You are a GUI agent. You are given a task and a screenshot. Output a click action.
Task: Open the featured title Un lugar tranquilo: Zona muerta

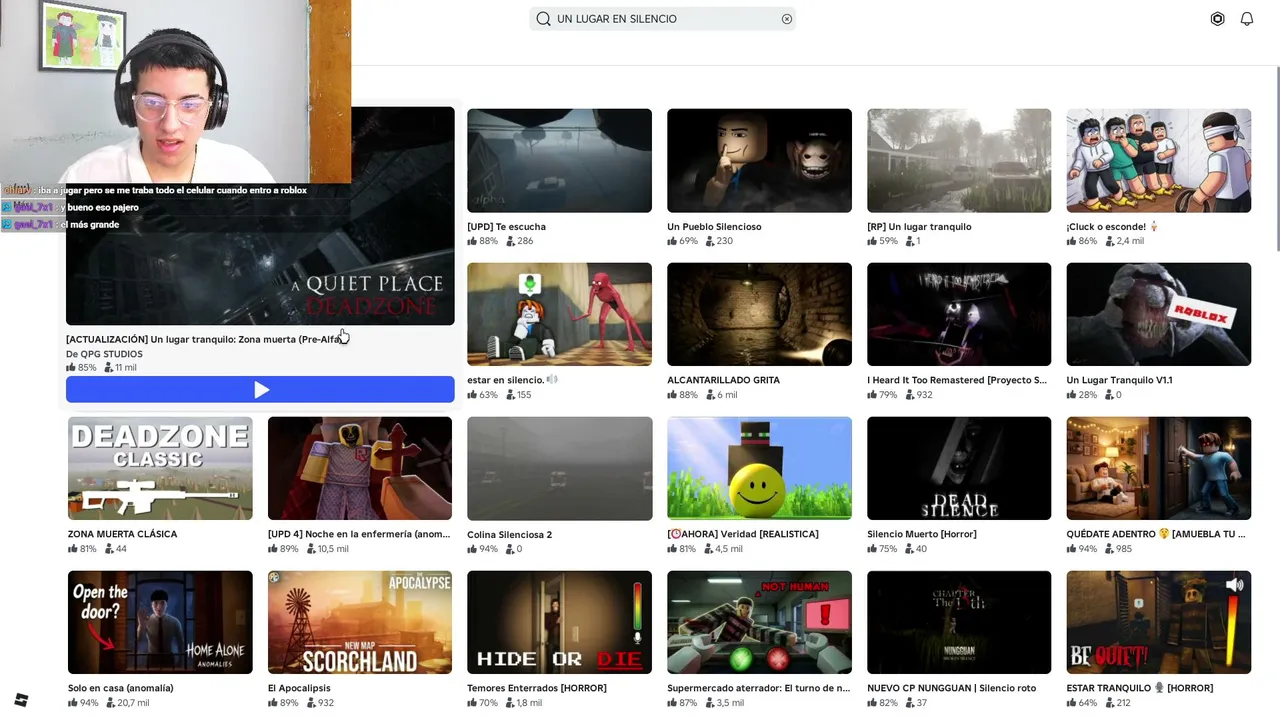pos(205,339)
